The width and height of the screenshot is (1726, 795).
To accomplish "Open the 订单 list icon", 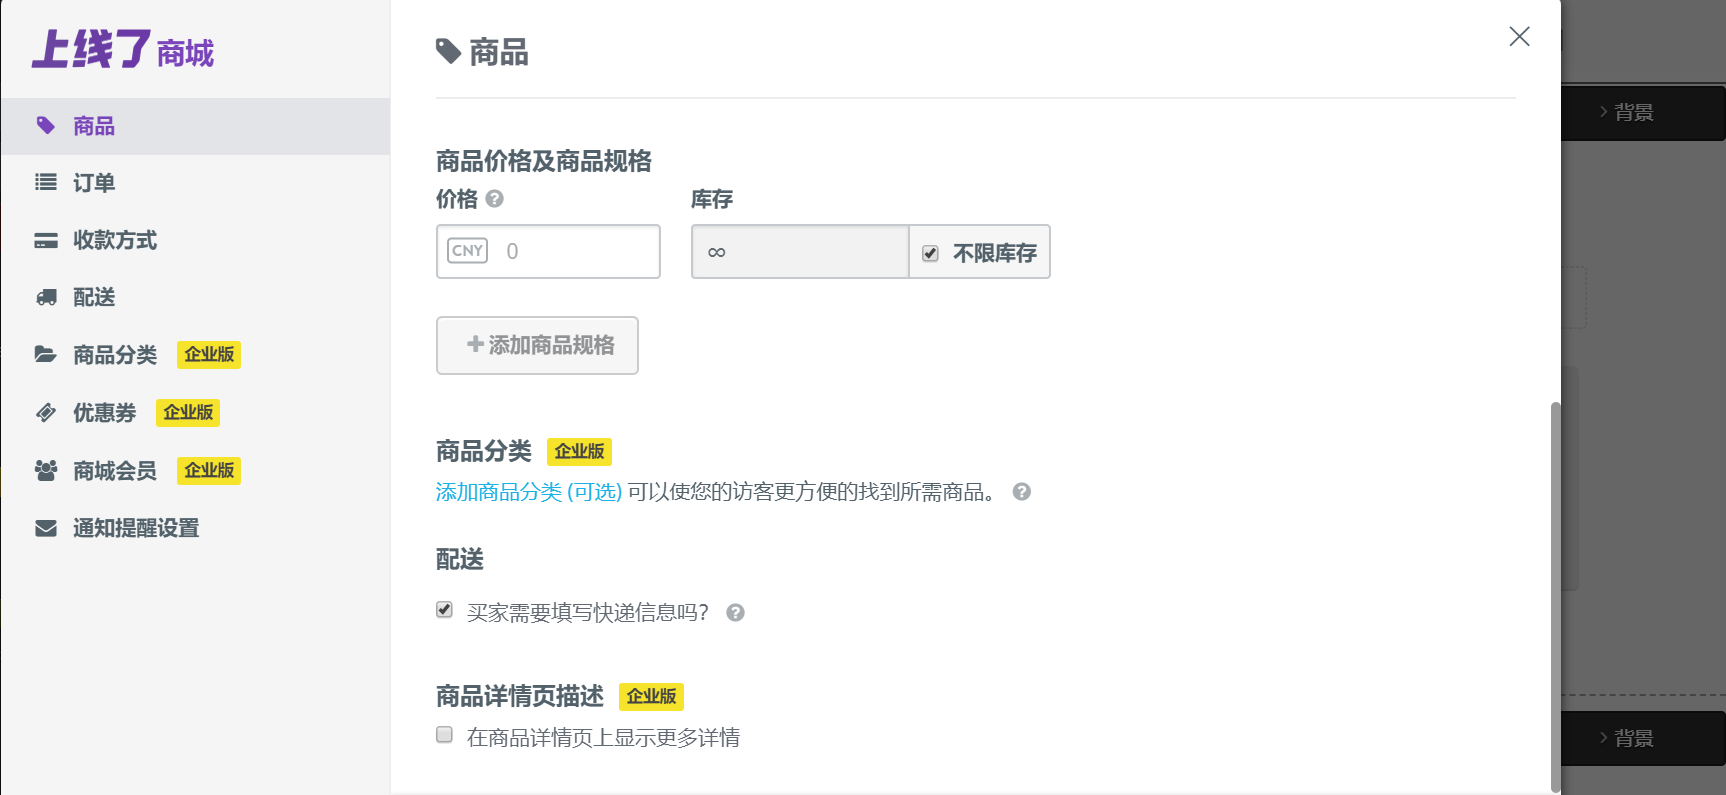I will click(x=45, y=182).
